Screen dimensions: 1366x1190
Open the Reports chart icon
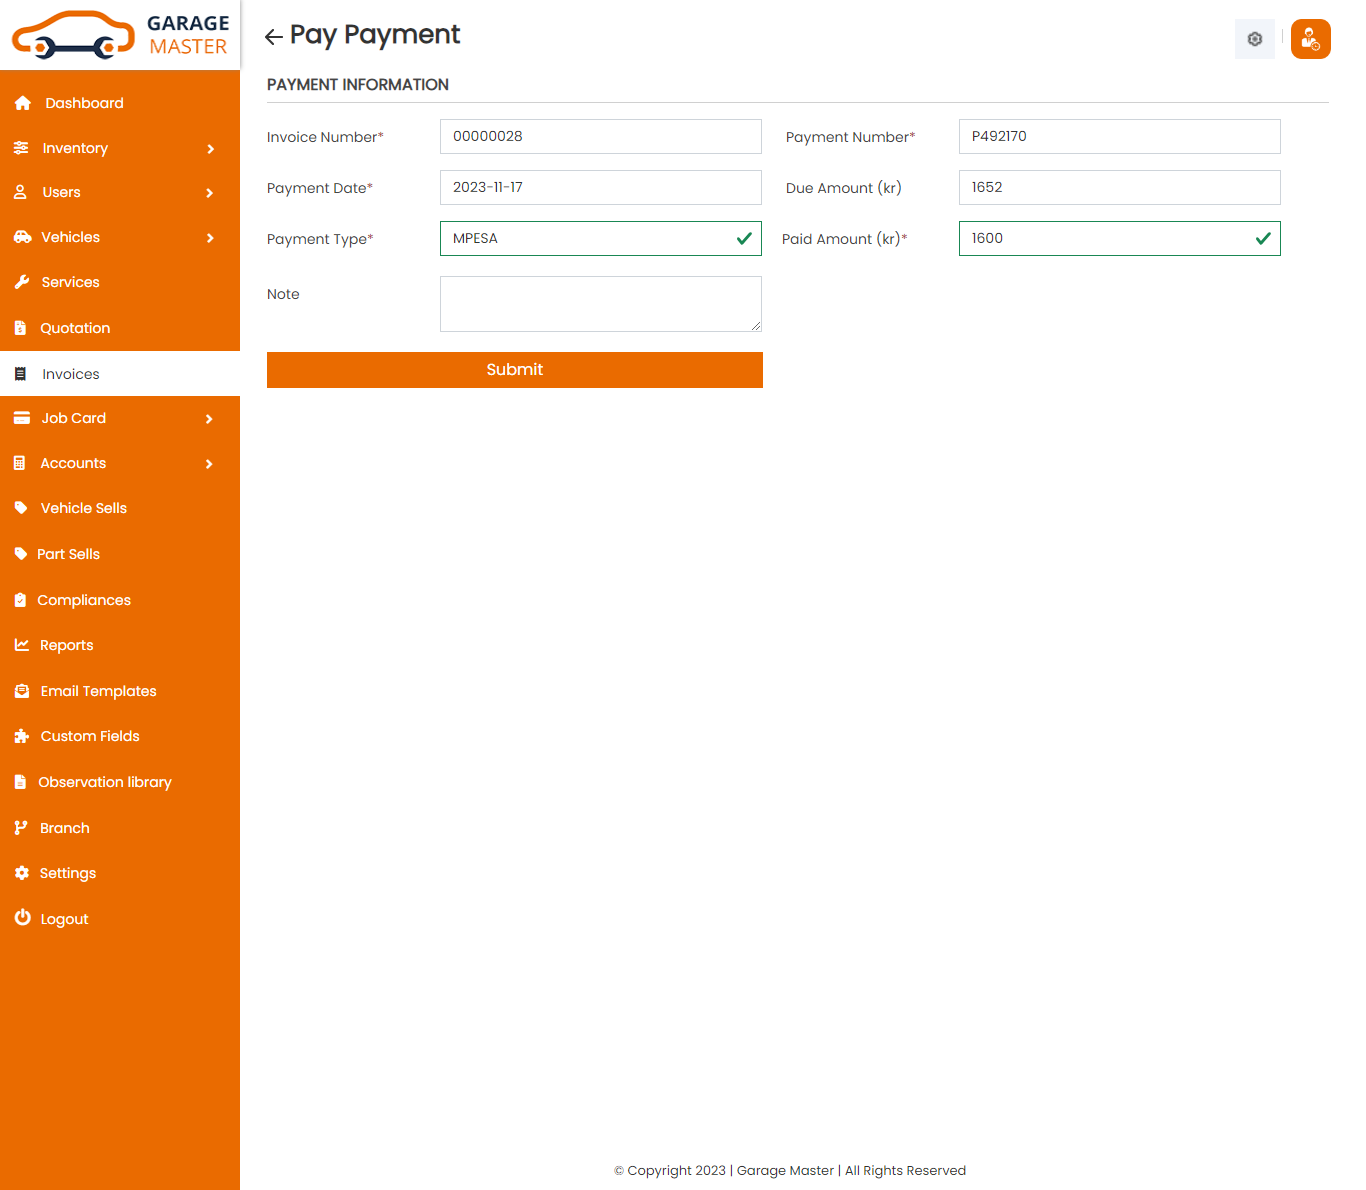[x=22, y=645]
